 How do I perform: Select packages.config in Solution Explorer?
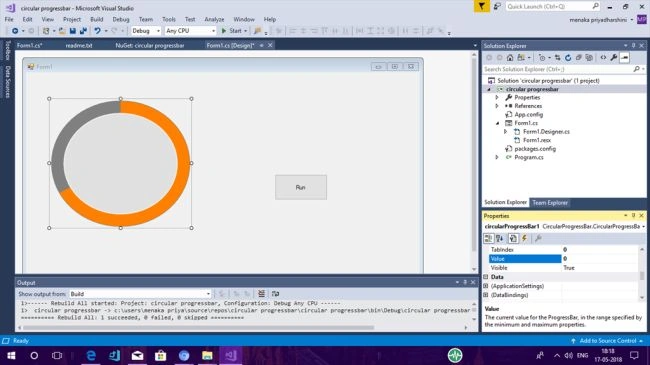click(x=535, y=148)
